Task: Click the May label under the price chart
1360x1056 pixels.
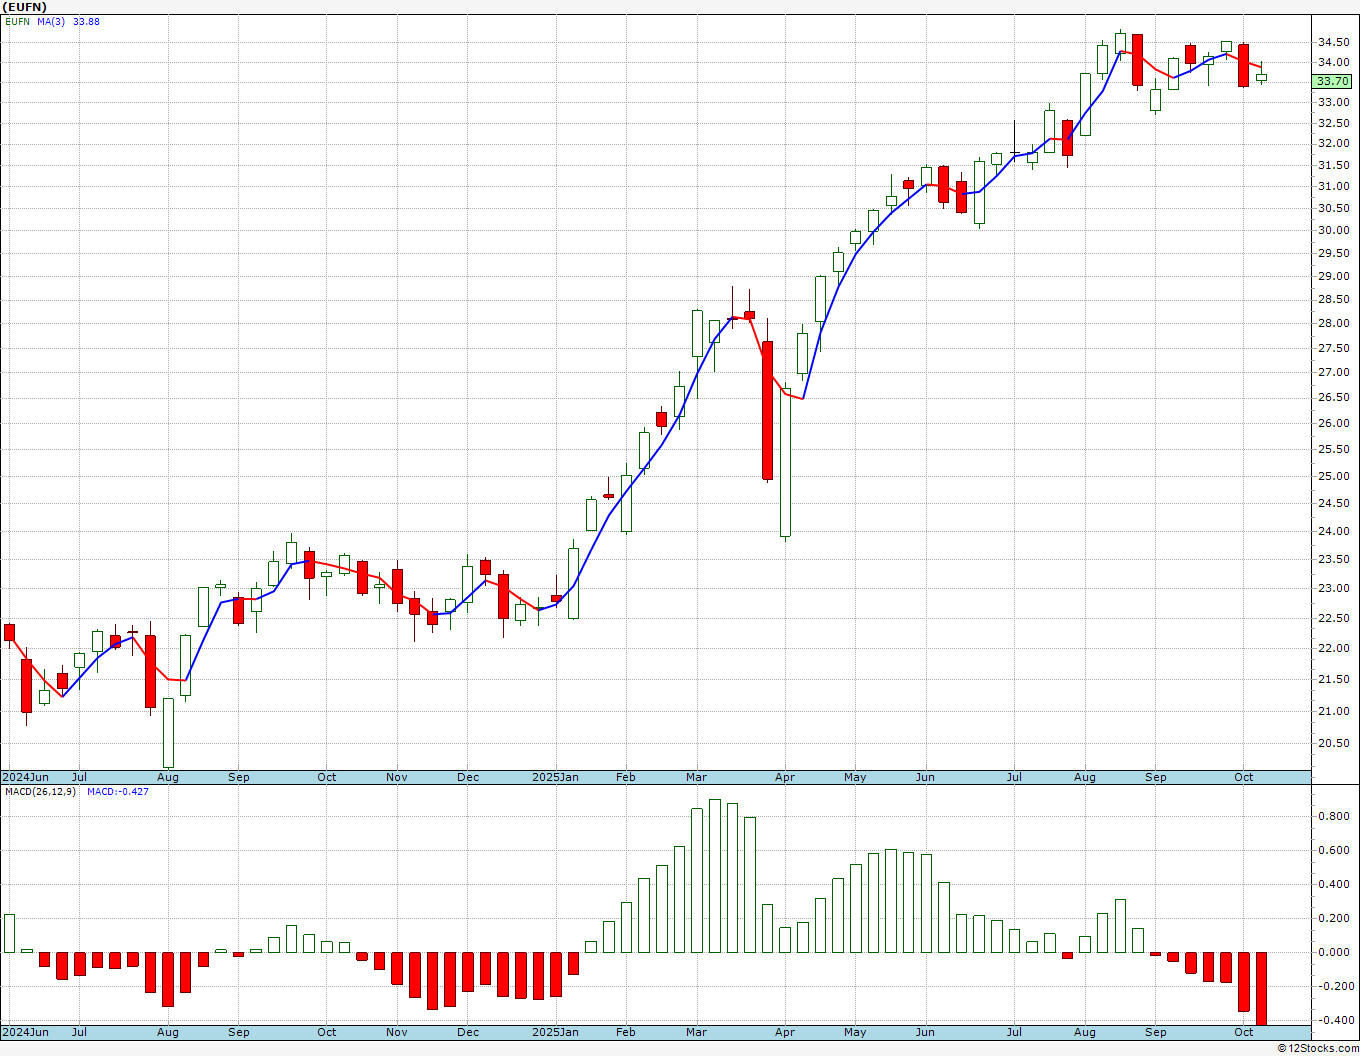Action: pos(855,777)
